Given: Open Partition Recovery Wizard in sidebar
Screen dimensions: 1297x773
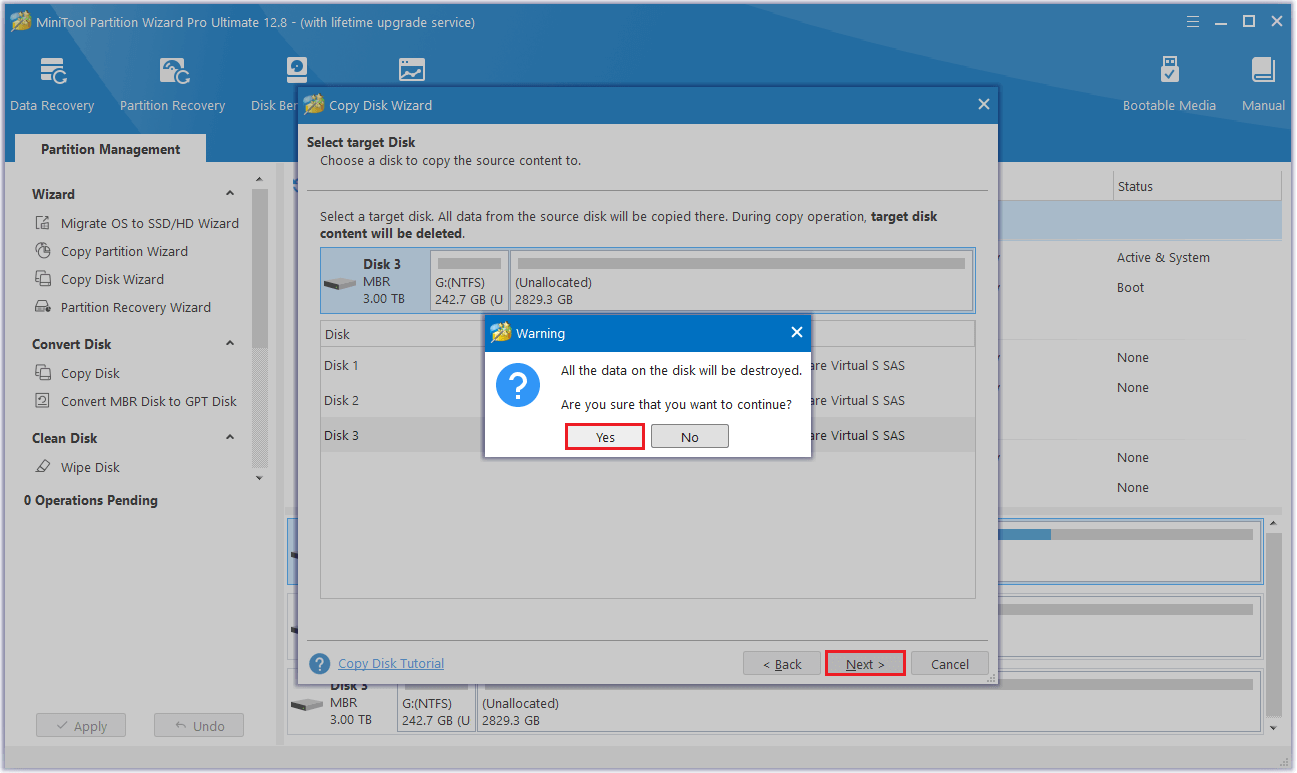Looking at the screenshot, I should (135, 308).
